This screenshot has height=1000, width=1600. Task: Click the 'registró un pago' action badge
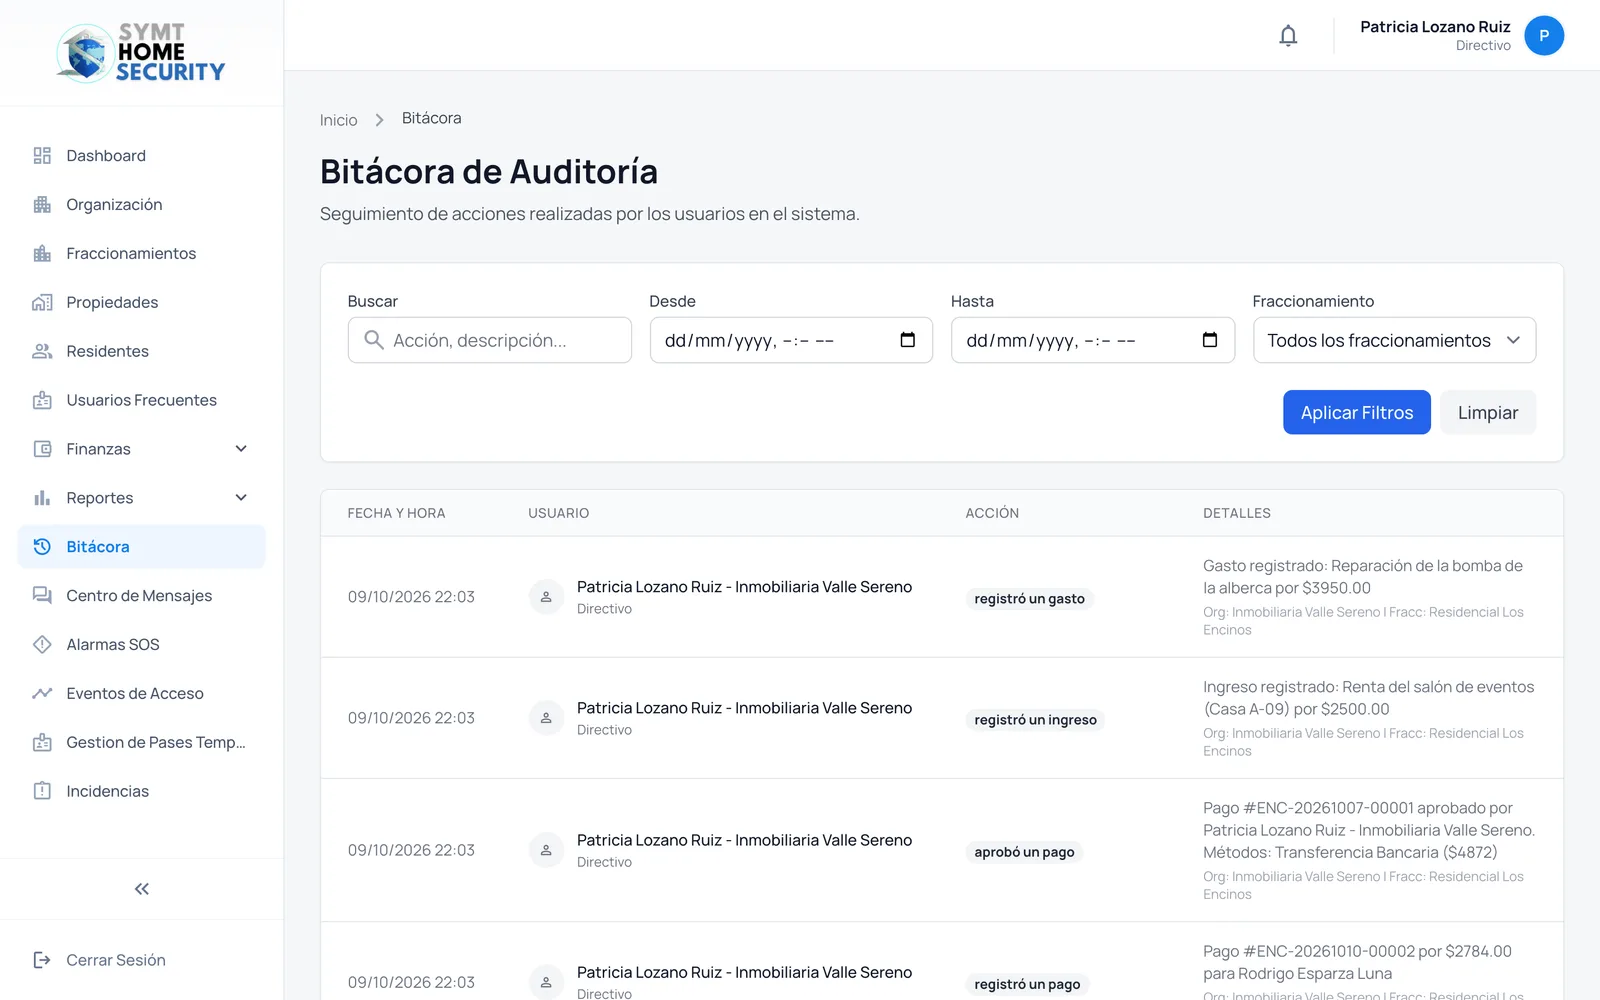click(x=1027, y=984)
